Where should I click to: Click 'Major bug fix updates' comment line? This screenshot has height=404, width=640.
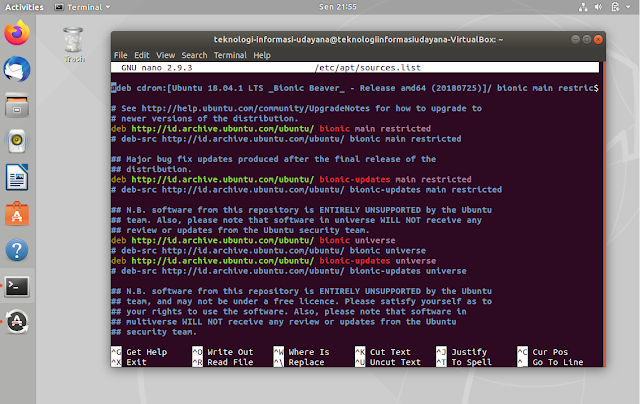tap(273, 159)
